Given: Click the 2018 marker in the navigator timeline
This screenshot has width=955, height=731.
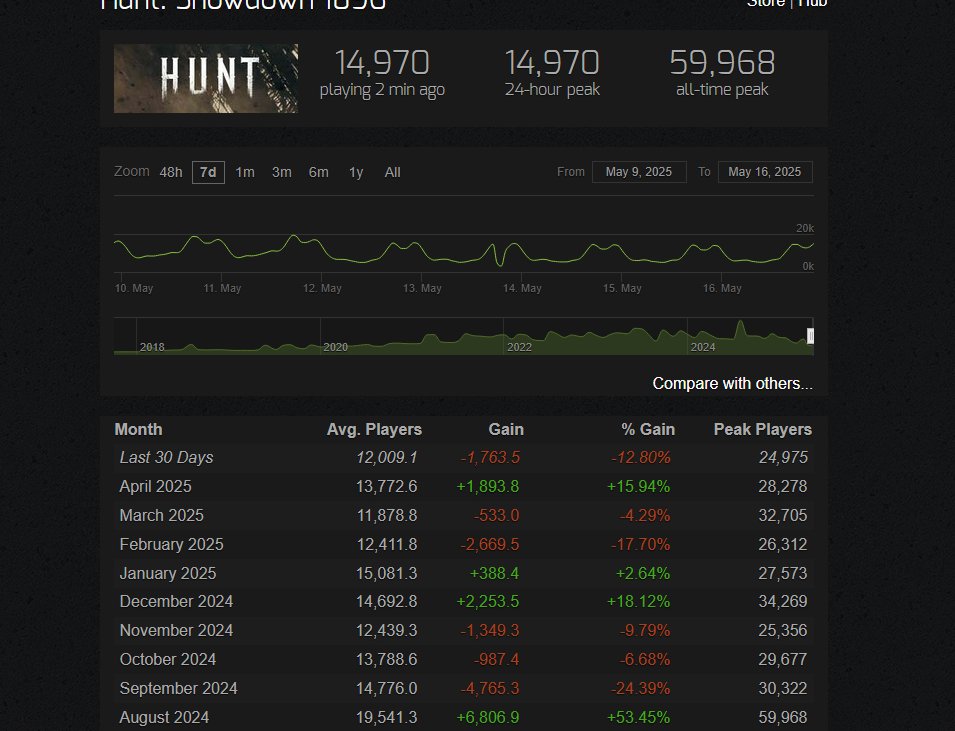Looking at the screenshot, I should click(152, 347).
